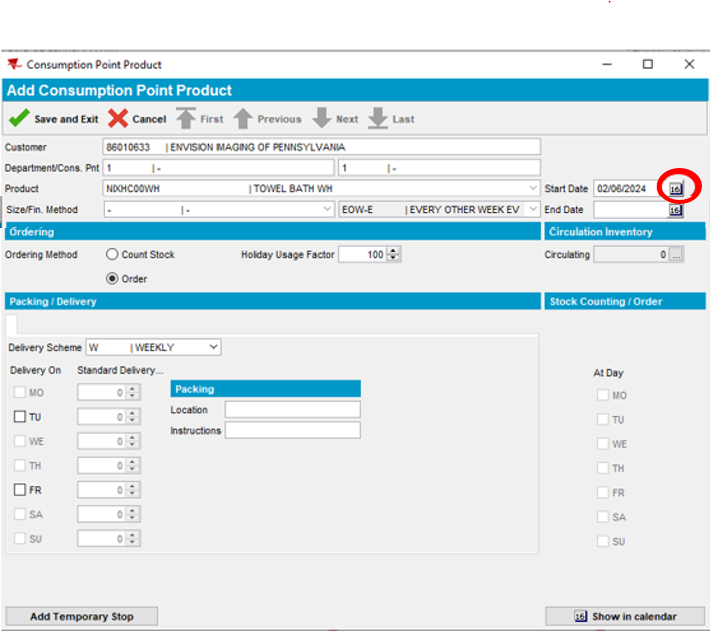Screen dimensions: 710x631
Task: Open the End Date calendar picker
Action: pos(675,210)
